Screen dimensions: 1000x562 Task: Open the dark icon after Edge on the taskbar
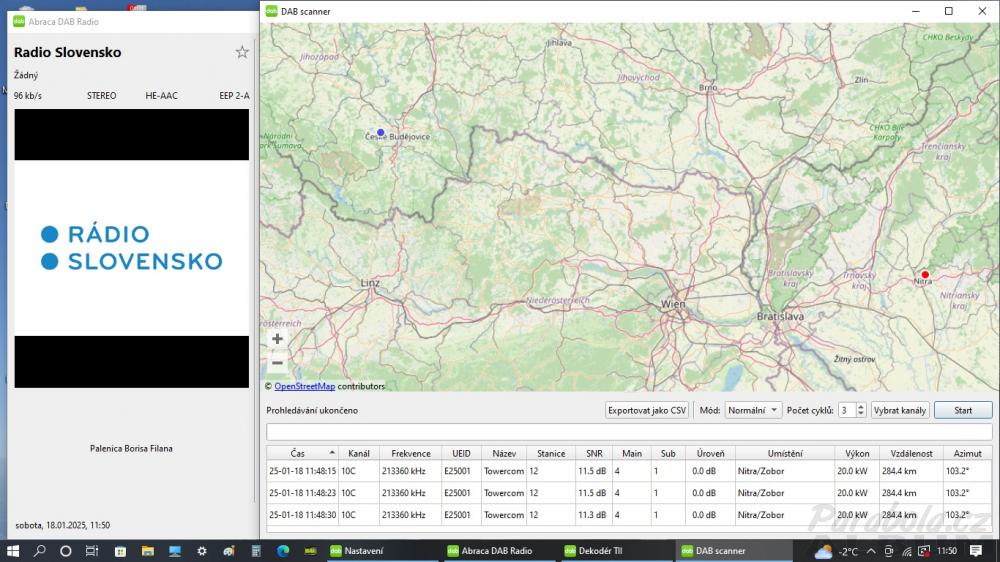coord(311,551)
